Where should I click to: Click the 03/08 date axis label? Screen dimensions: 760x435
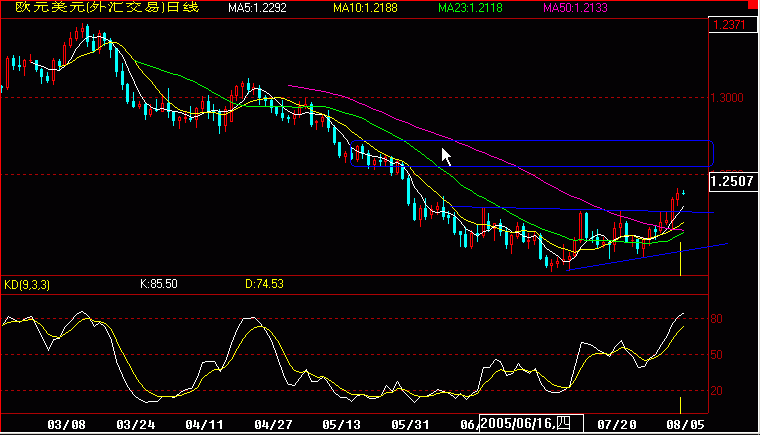pos(66,425)
